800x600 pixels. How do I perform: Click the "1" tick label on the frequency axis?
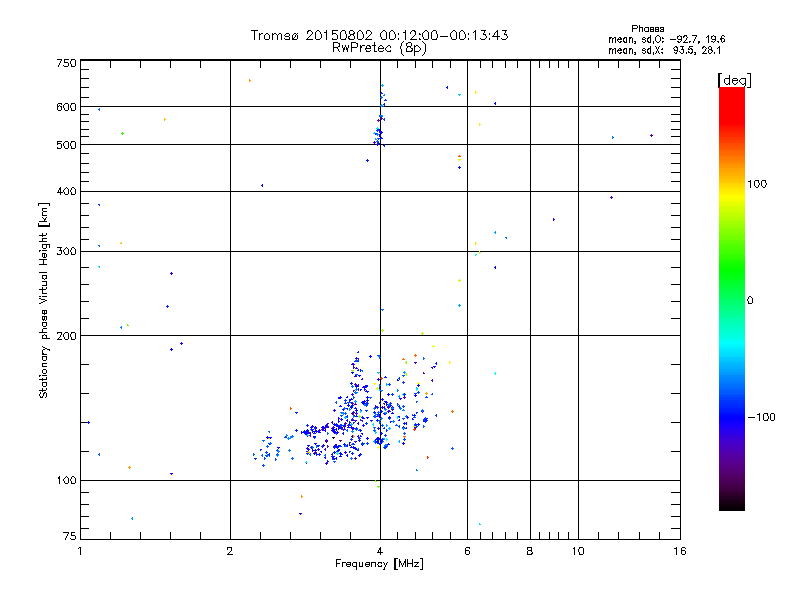(80, 551)
